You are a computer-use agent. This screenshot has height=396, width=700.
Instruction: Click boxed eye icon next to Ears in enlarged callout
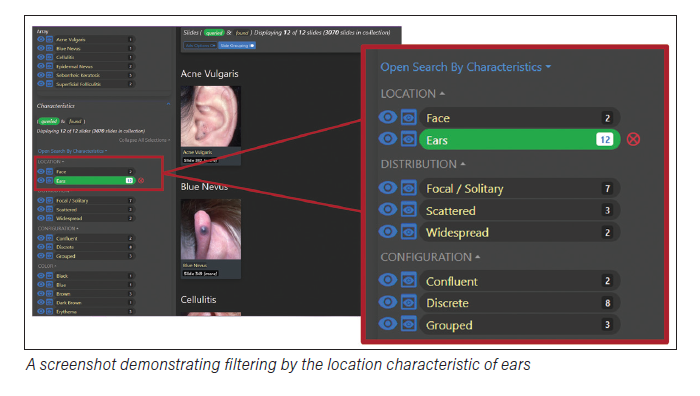408,139
